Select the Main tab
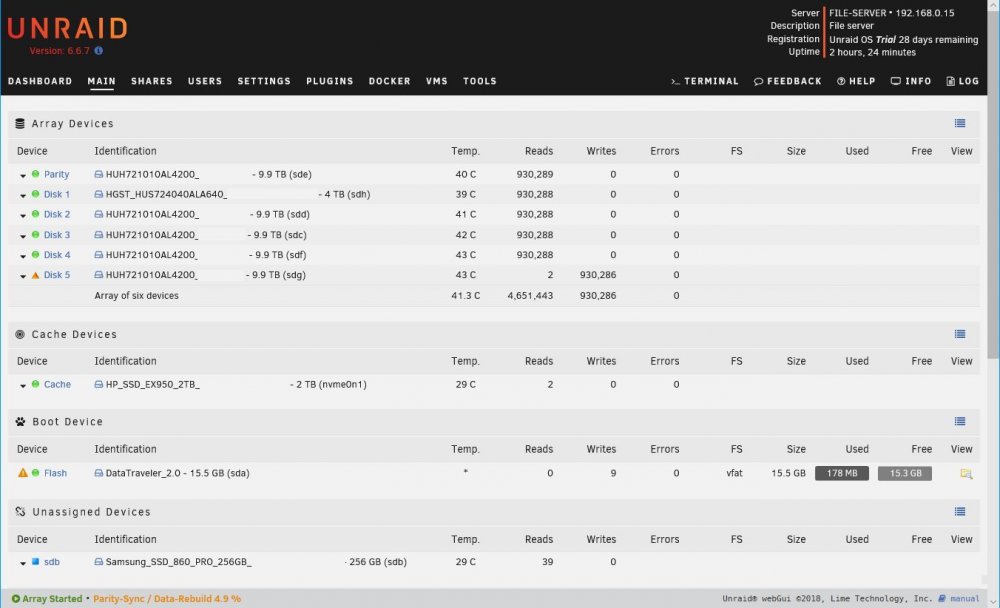 tap(101, 81)
